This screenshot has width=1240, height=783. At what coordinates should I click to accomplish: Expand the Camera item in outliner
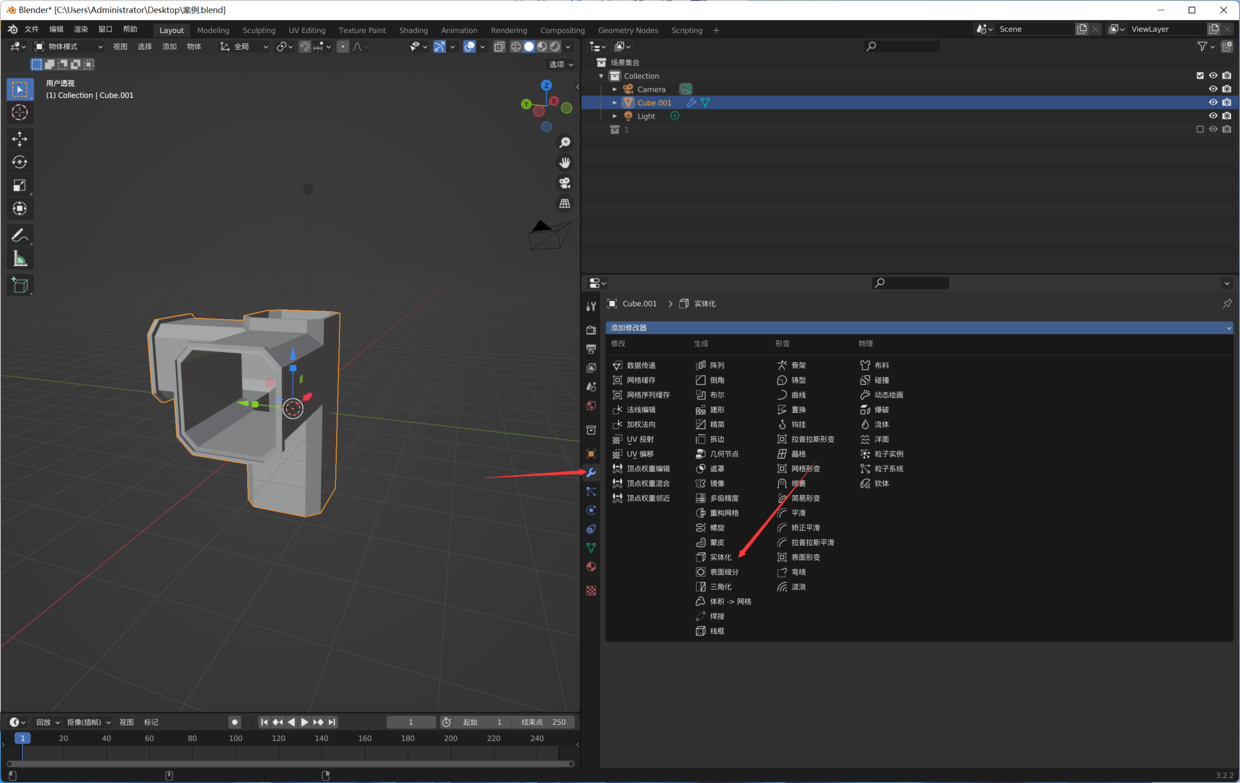pos(615,89)
